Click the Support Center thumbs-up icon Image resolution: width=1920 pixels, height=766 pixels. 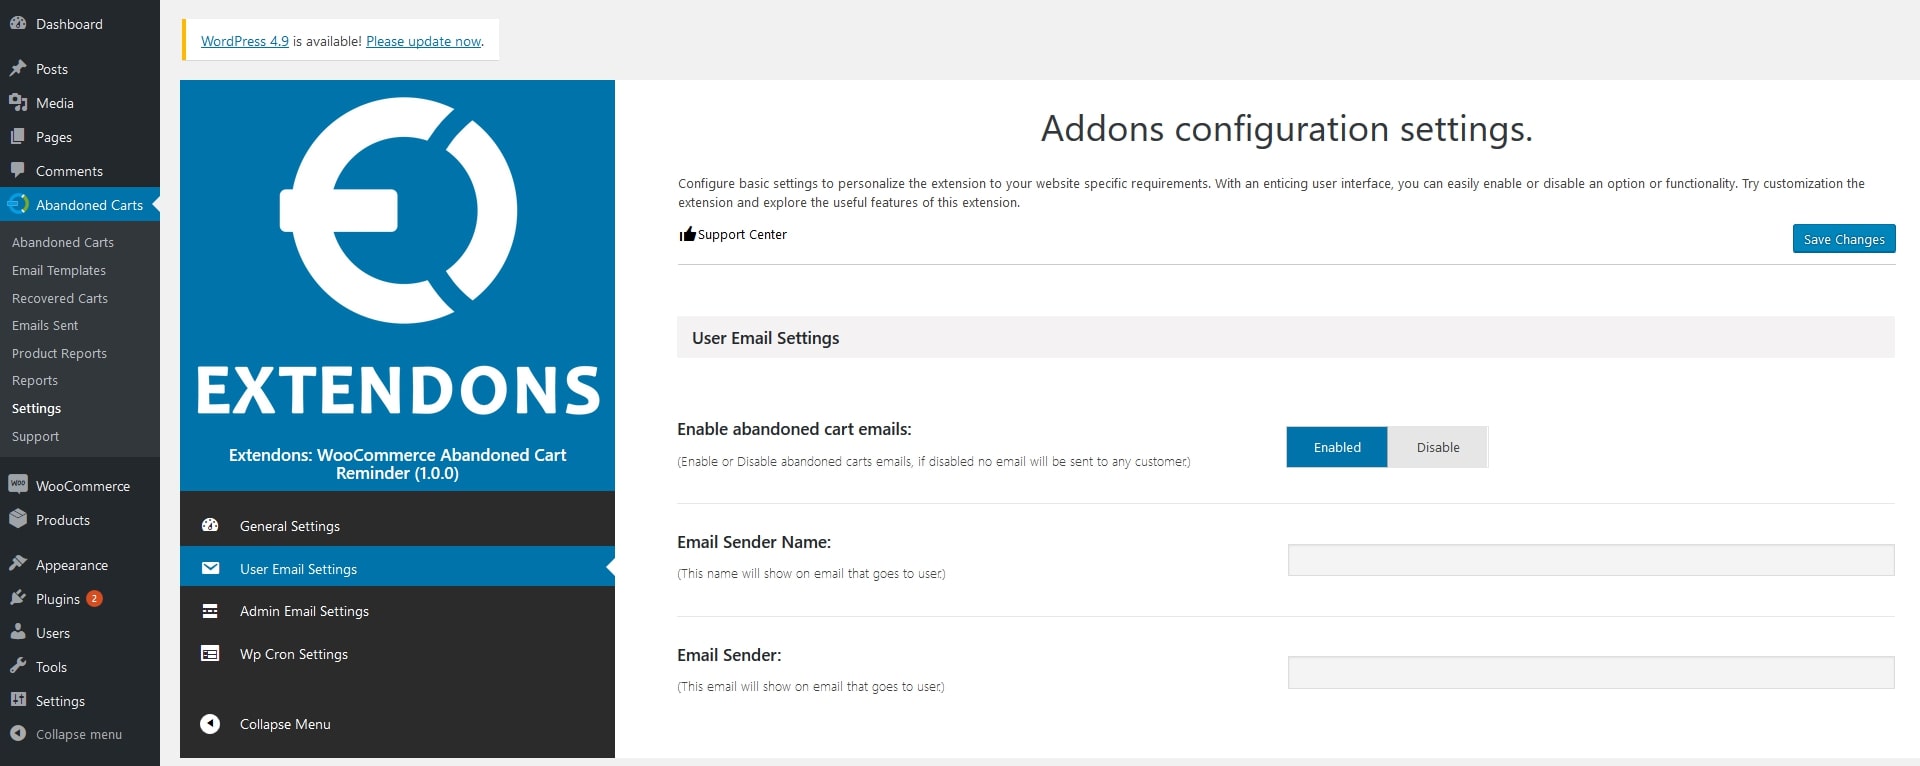pyautogui.click(x=687, y=234)
